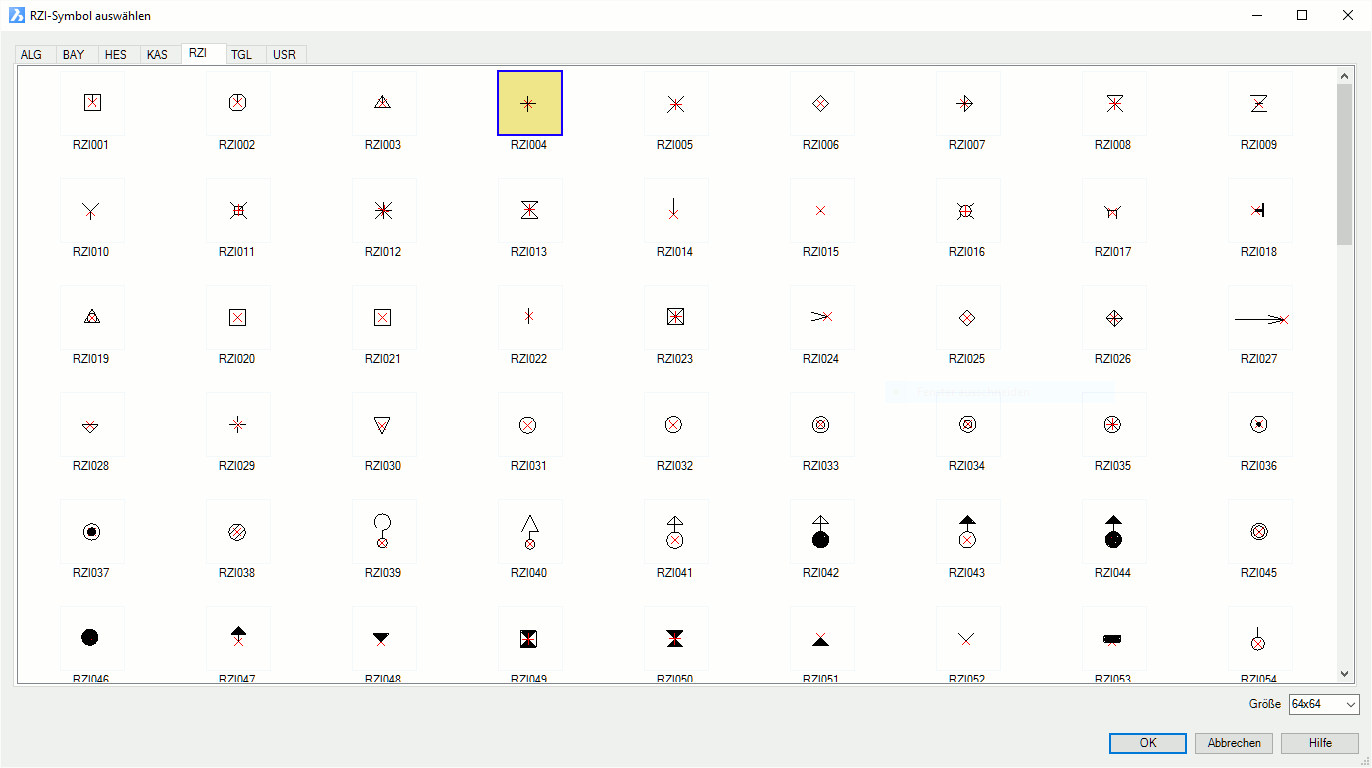Select the RZI035 red star circle symbol
This screenshot has width=1372, height=768.
tap(1114, 424)
